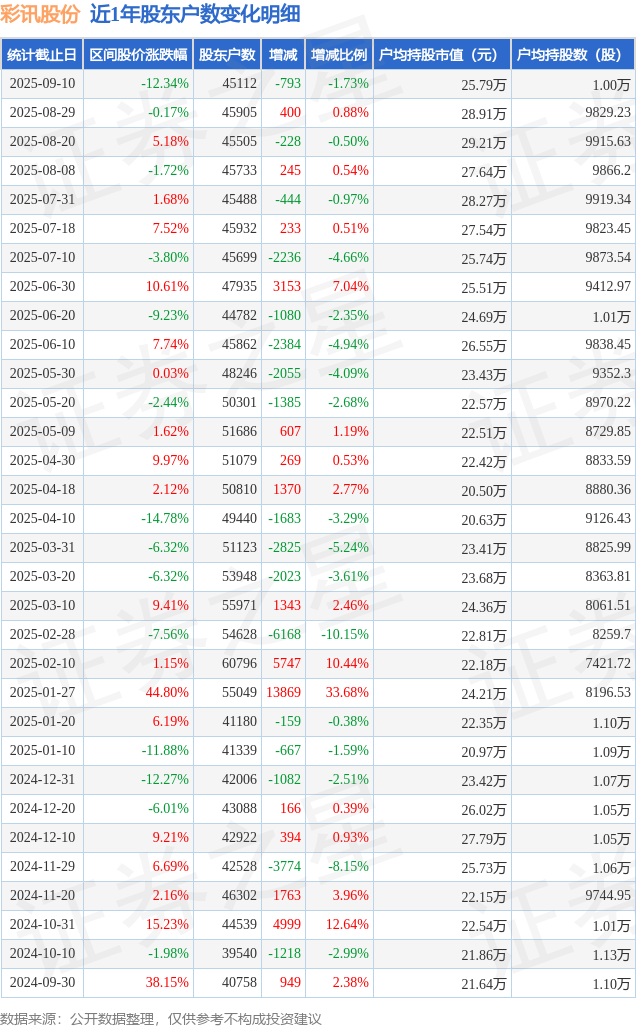Select the 统计截止日 column header
The width and height of the screenshot is (636, 1028).
click(x=42, y=55)
